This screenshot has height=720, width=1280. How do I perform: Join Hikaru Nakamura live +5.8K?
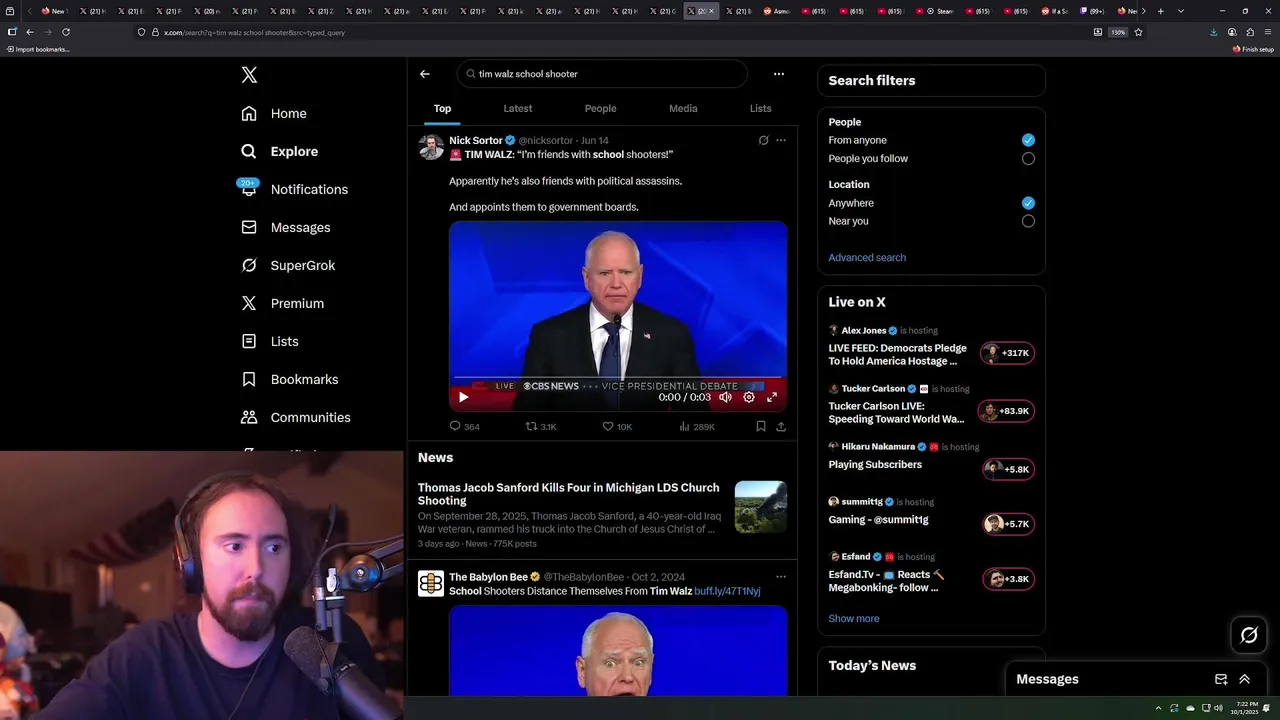coord(1007,469)
